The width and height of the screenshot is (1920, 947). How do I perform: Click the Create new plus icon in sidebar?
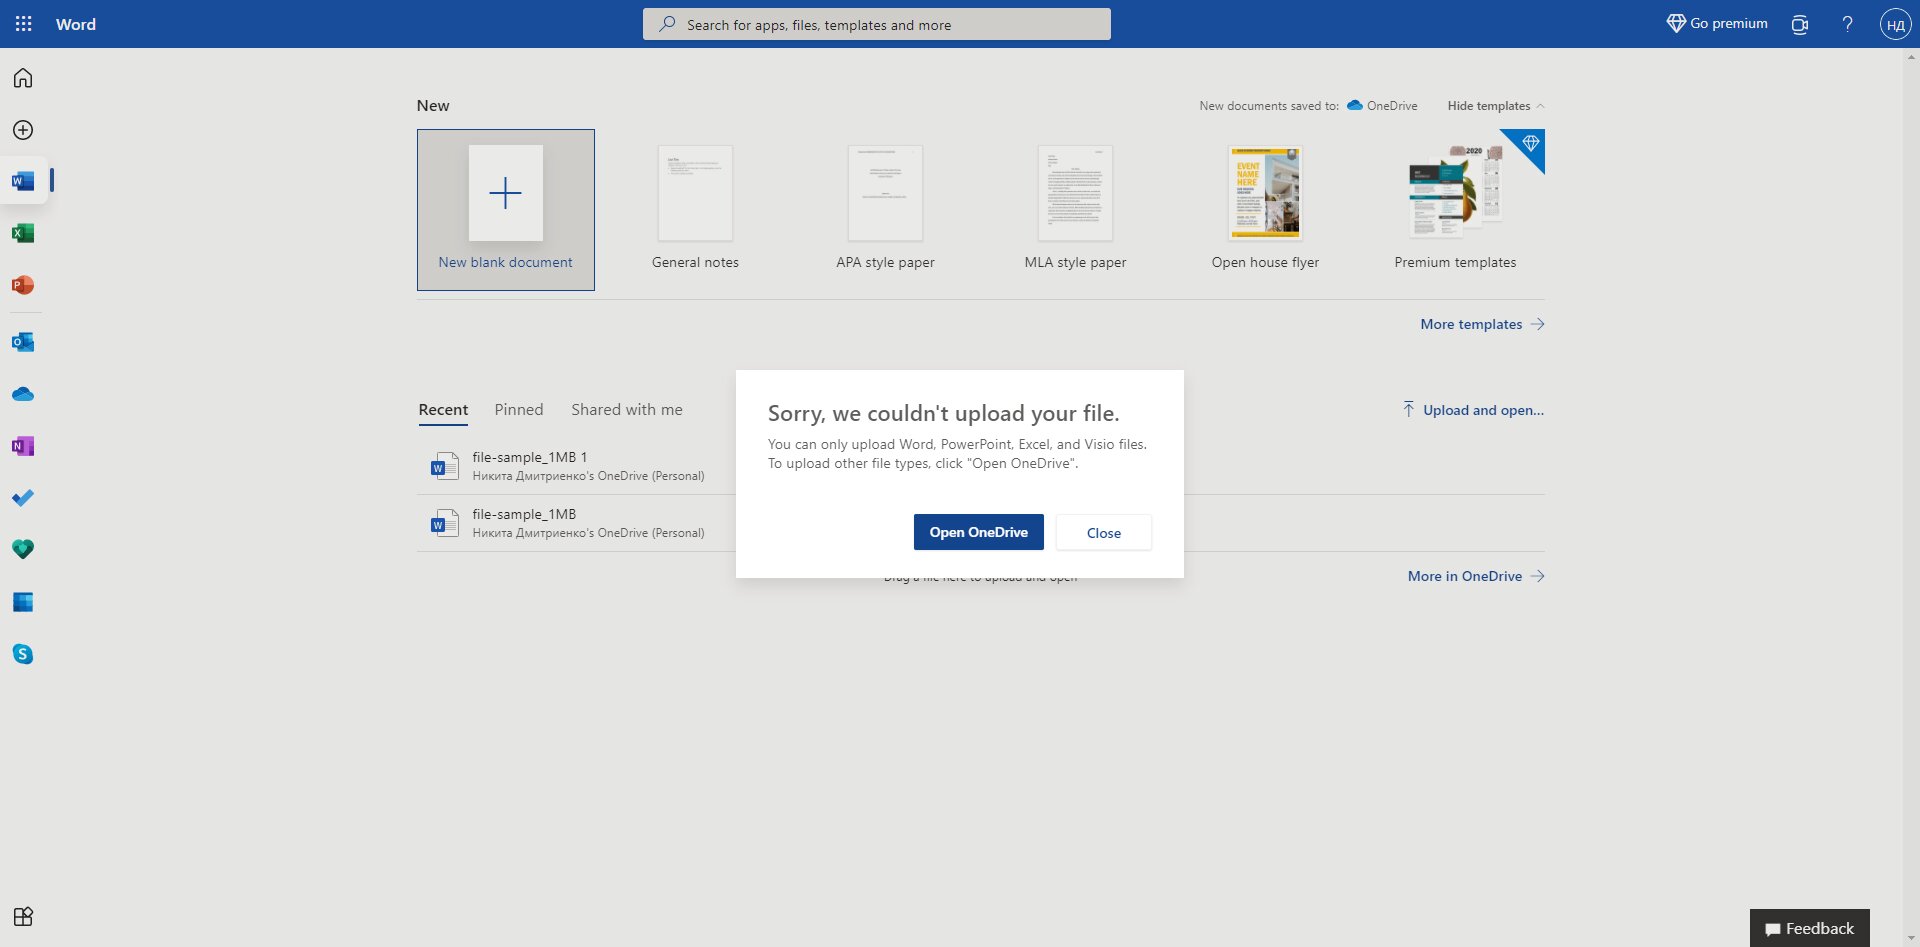point(23,130)
